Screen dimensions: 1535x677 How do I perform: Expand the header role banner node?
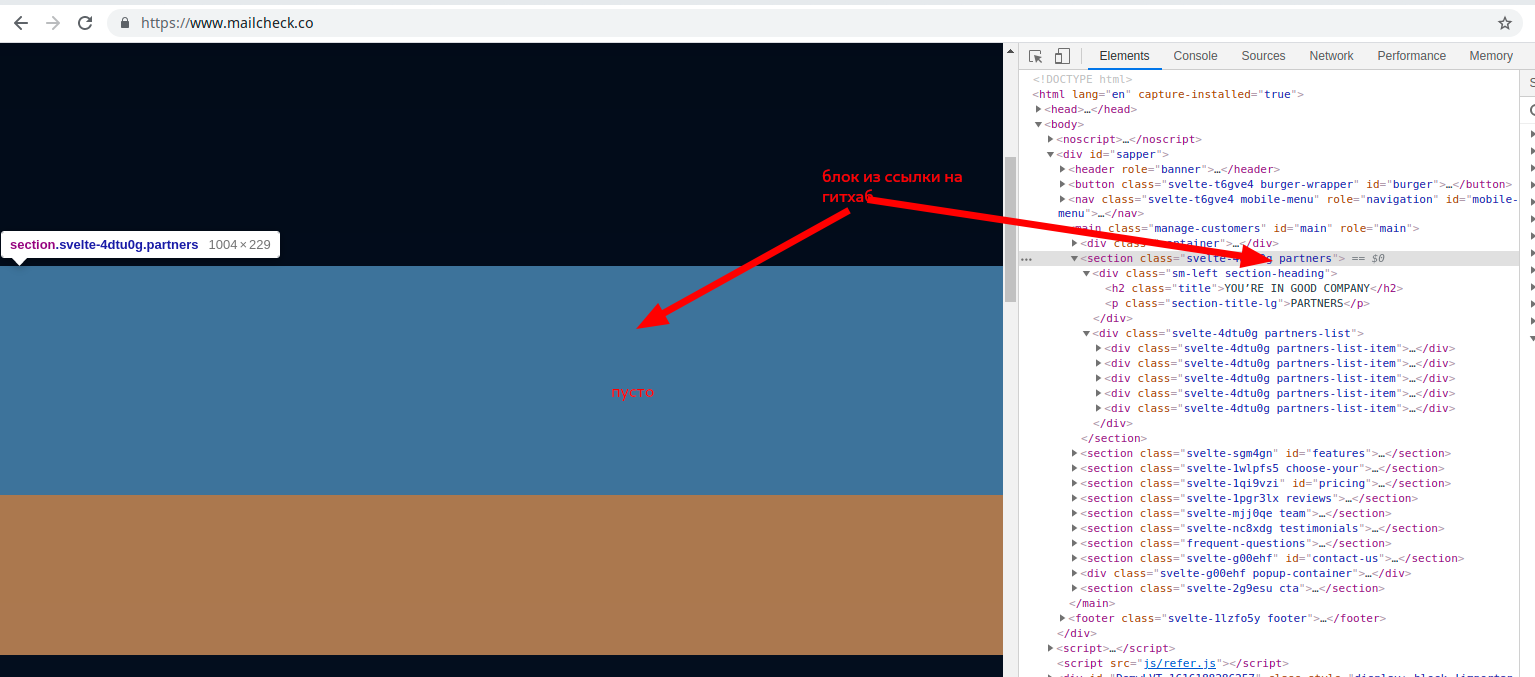pos(1062,169)
